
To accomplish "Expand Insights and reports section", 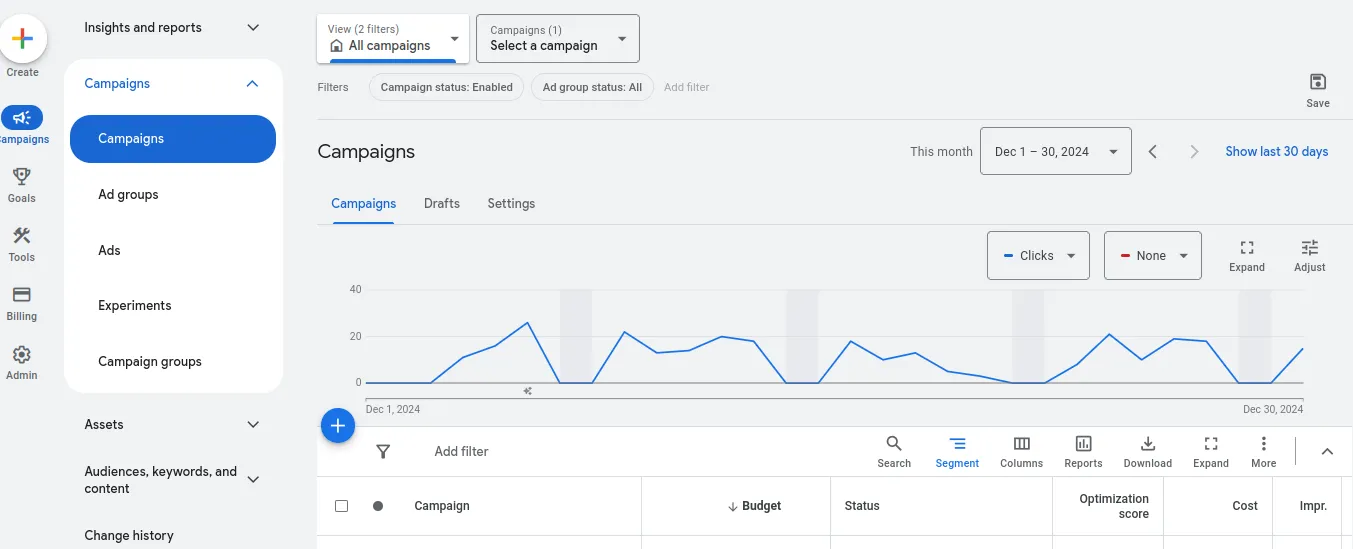I will (253, 28).
